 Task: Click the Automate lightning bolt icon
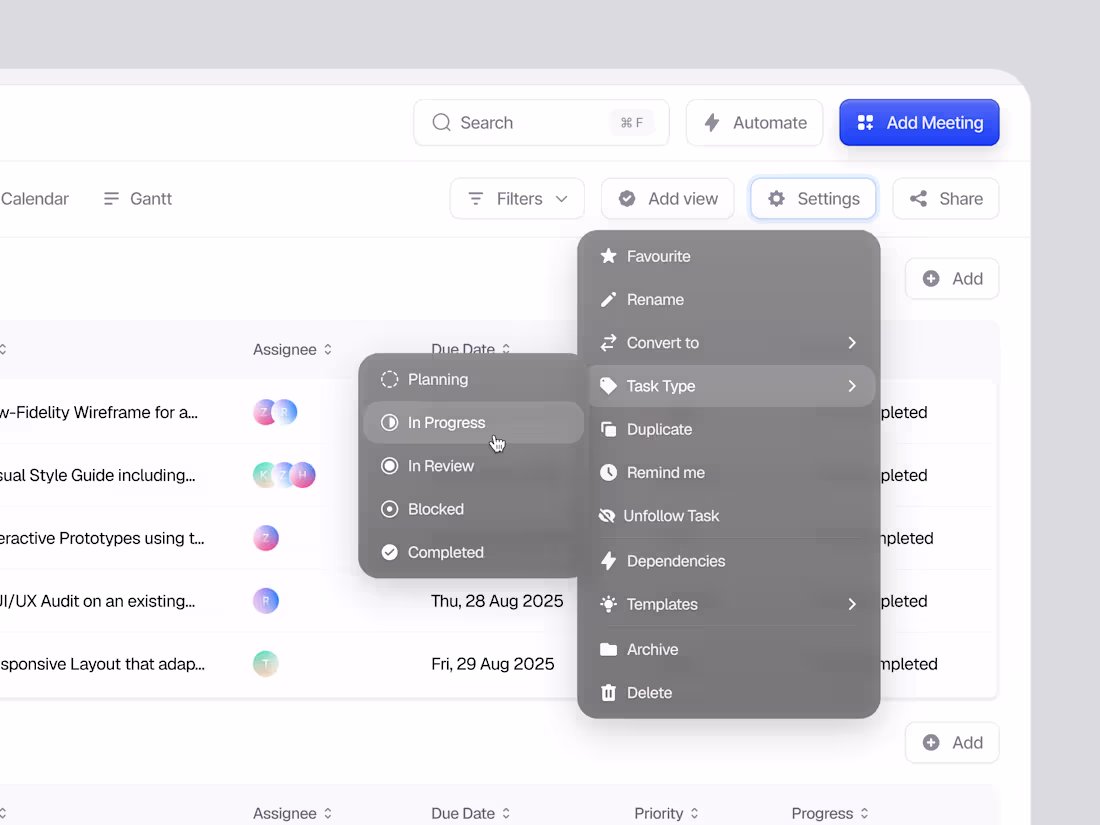click(712, 122)
